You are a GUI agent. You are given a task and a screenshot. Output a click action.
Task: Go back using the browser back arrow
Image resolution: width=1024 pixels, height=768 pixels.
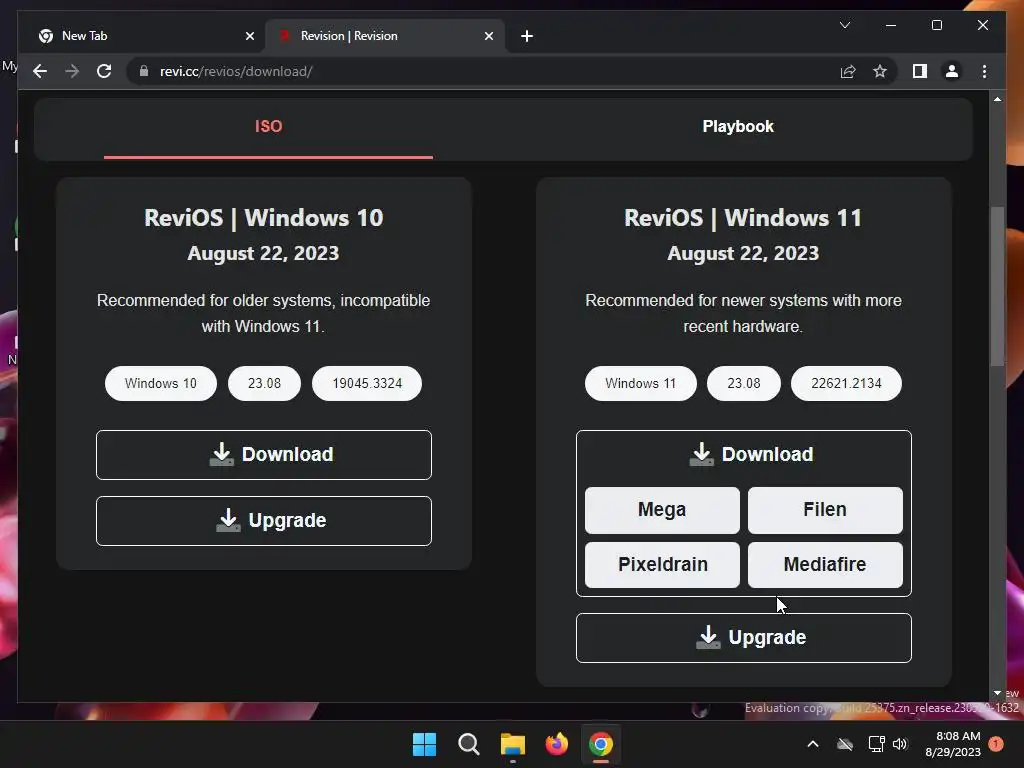(40, 71)
